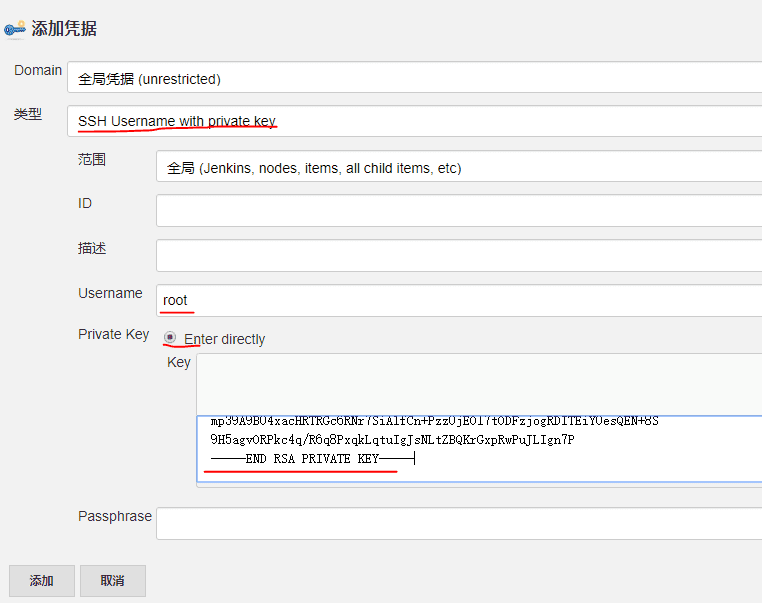The image size is (762, 603).
Task: Focus the Passphrase input field
Action: [x=459, y=523]
